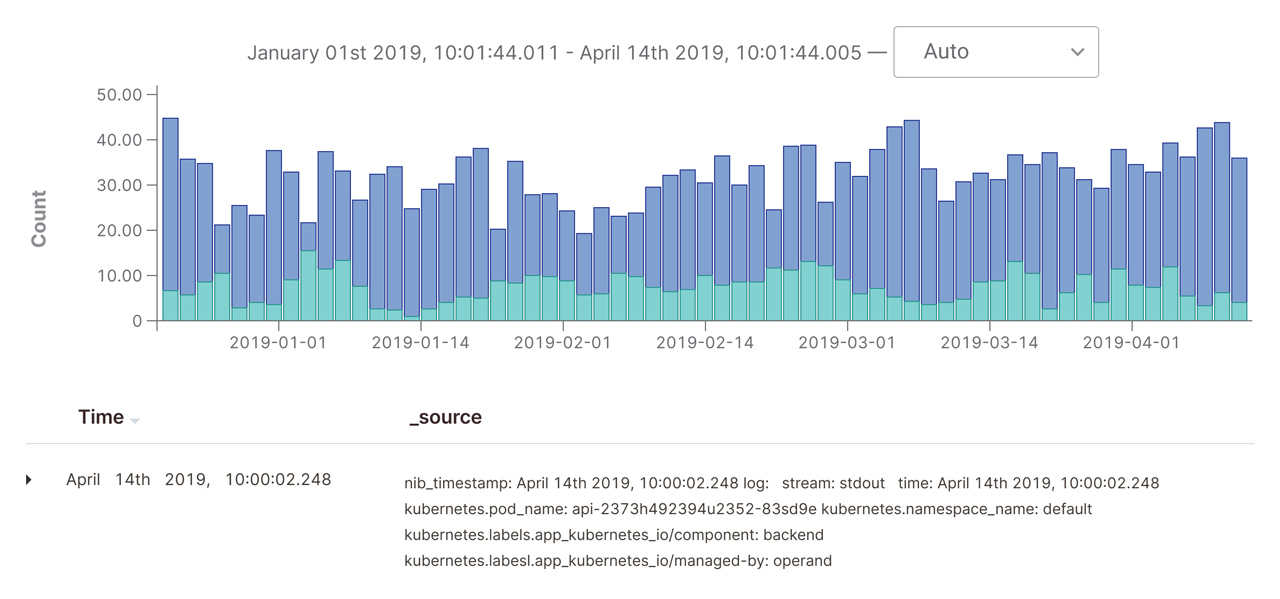
Task: Select the leftmost tallest histogram bar
Action: point(170,218)
